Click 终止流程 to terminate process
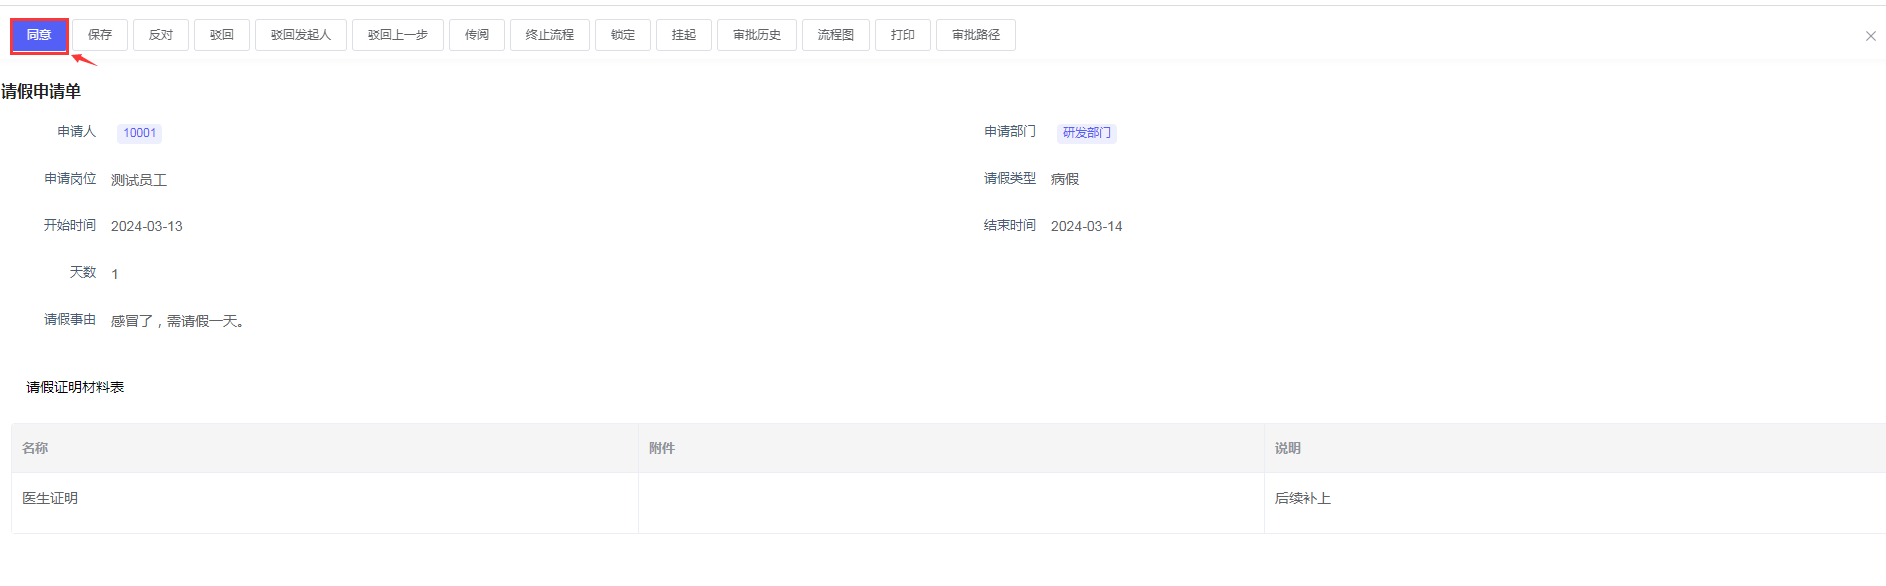 [x=549, y=35]
